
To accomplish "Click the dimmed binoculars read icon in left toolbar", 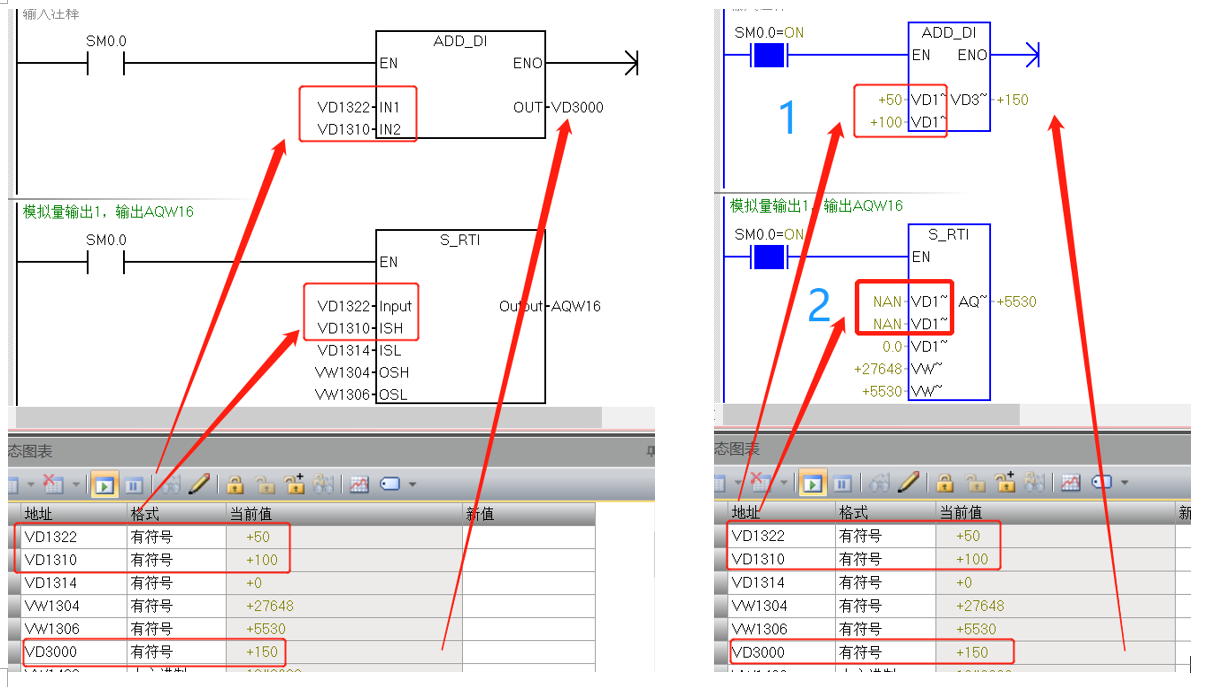I will click(x=170, y=485).
